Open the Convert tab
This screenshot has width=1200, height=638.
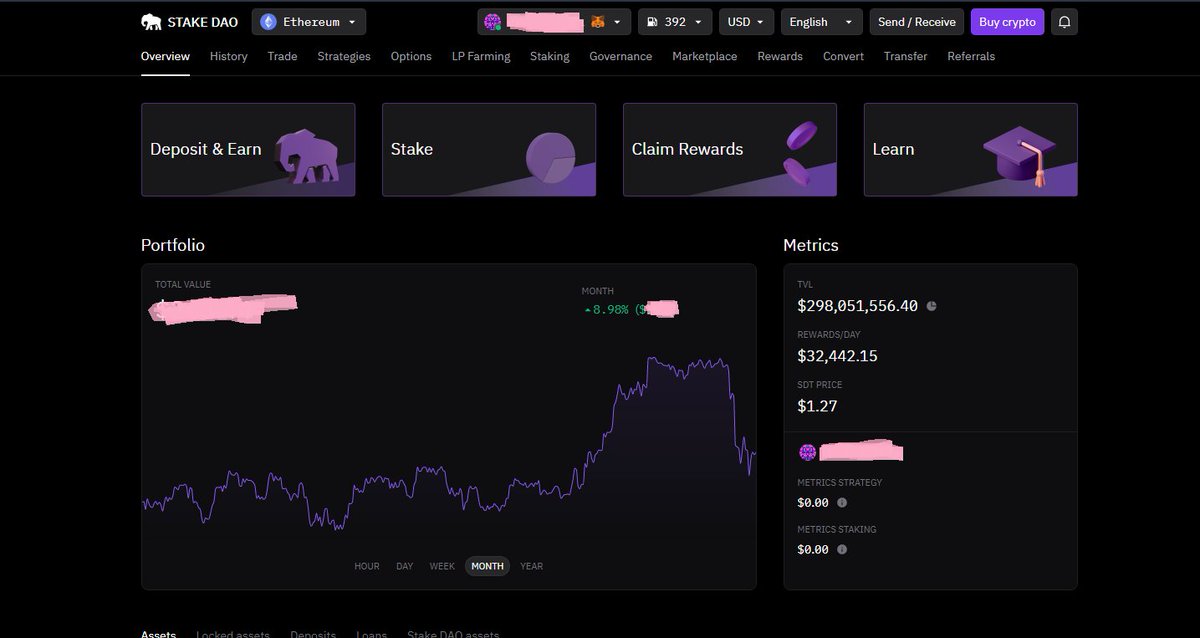[843, 56]
